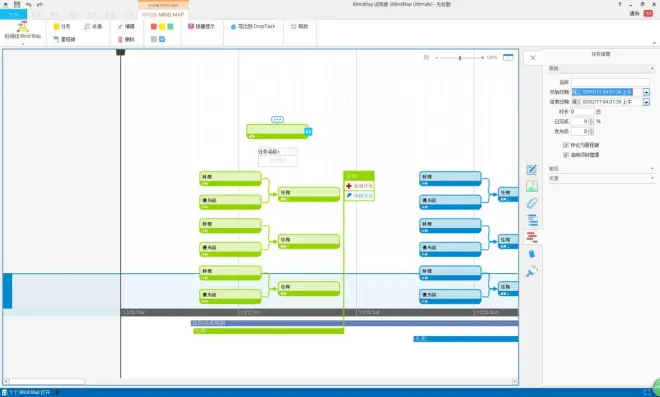This screenshot has width=660, height=397.
Task: Click zoom out minus button
Action: point(436,58)
